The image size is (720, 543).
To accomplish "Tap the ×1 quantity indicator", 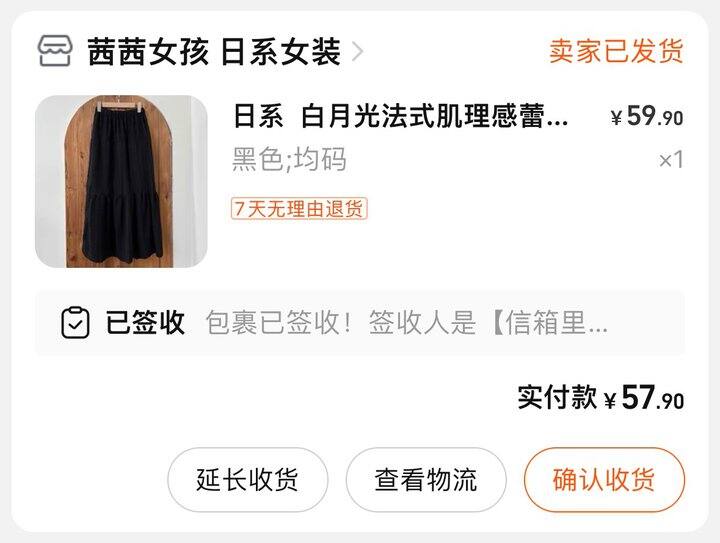I will [x=671, y=160].
